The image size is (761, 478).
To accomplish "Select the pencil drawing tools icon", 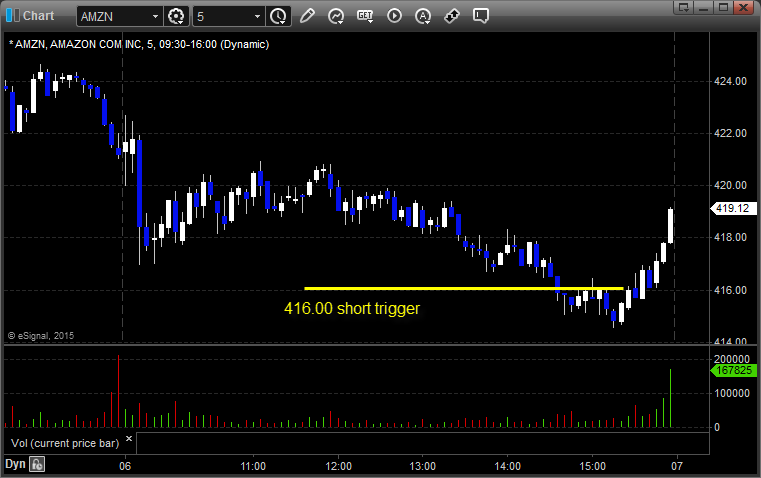I will [x=307, y=16].
